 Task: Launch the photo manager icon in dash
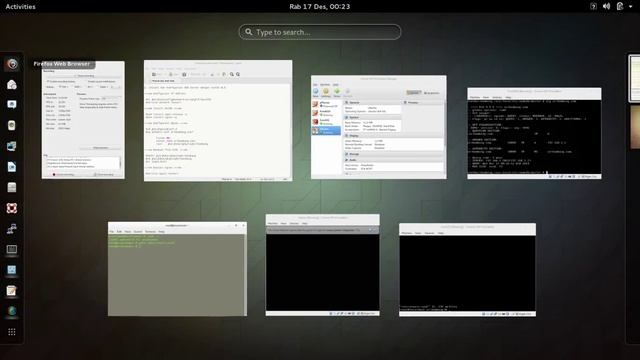[12, 146]
